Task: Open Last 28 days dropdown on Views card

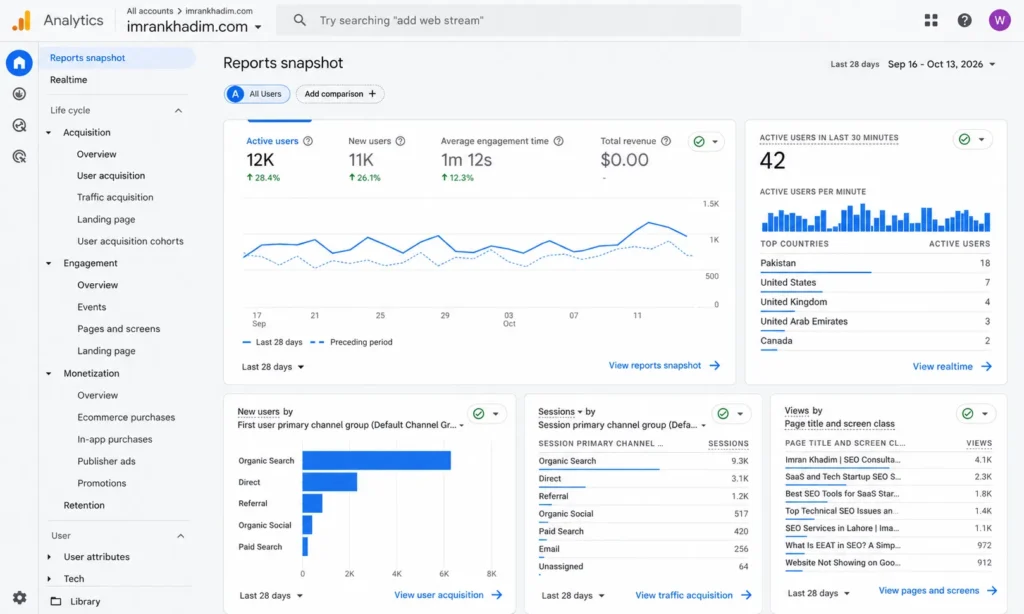Action: [x=819, y=593]
